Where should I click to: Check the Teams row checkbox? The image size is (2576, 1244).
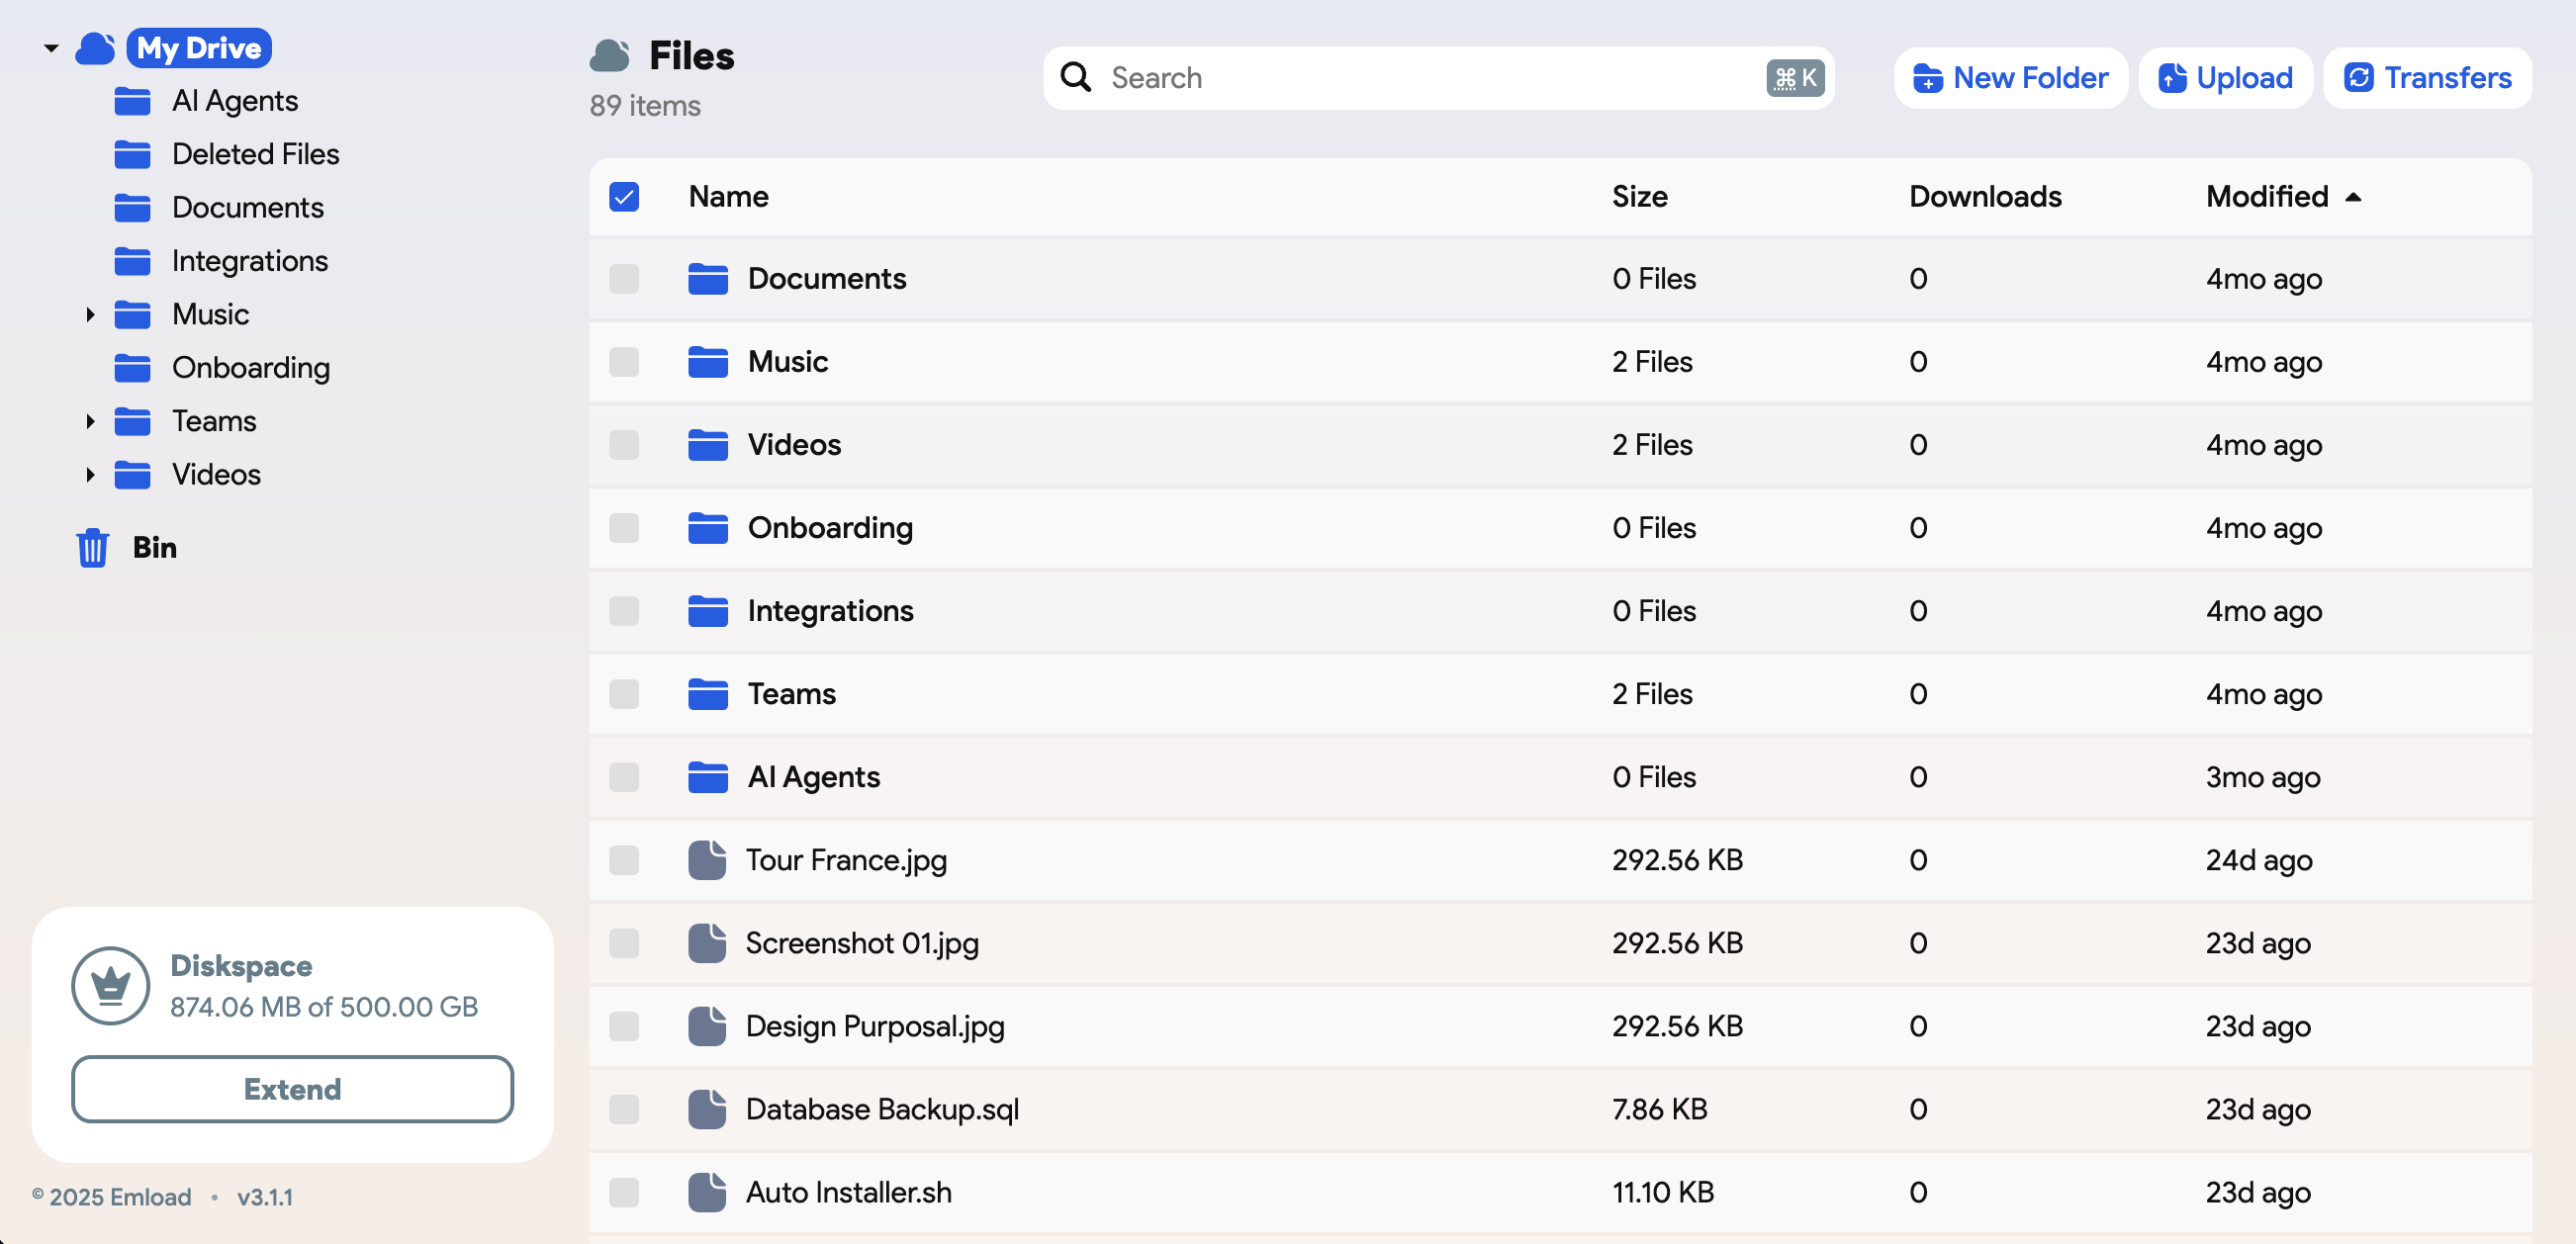[x=624, y=694]
